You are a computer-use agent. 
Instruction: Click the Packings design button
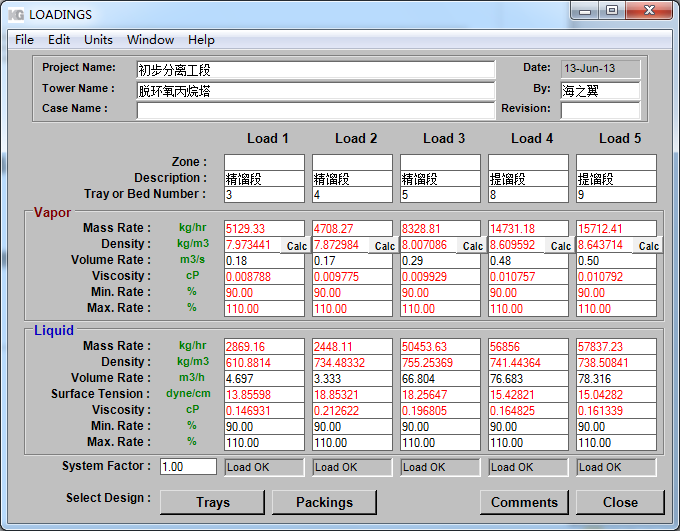[x=324, y=502]
